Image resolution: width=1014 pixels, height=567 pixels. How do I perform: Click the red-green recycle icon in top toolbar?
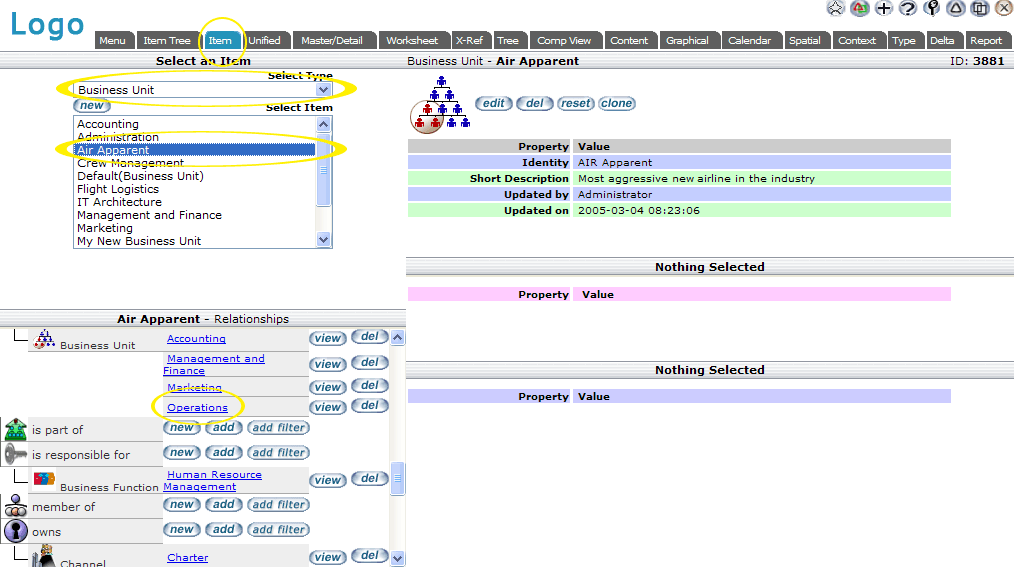coord(860,8)
